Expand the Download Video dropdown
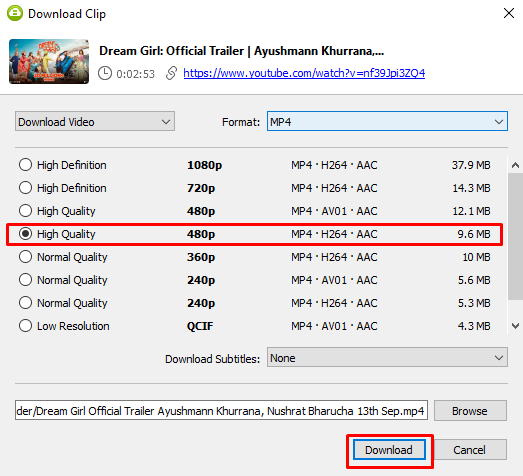The width and height of the screenshot is (523, 476). (x=95, y=121)
